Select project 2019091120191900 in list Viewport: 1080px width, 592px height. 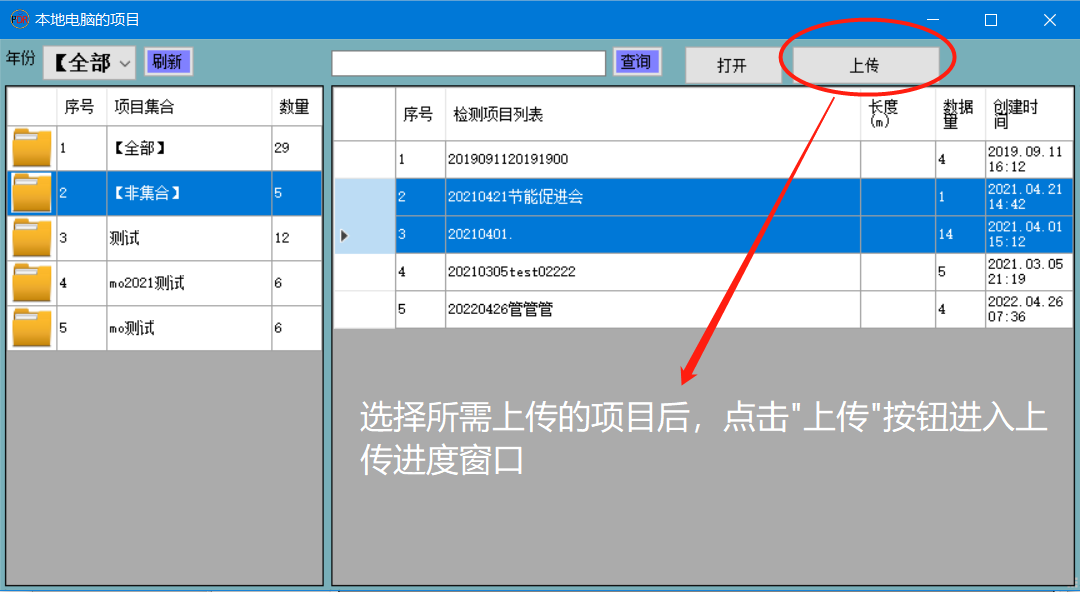pos(652,159)
